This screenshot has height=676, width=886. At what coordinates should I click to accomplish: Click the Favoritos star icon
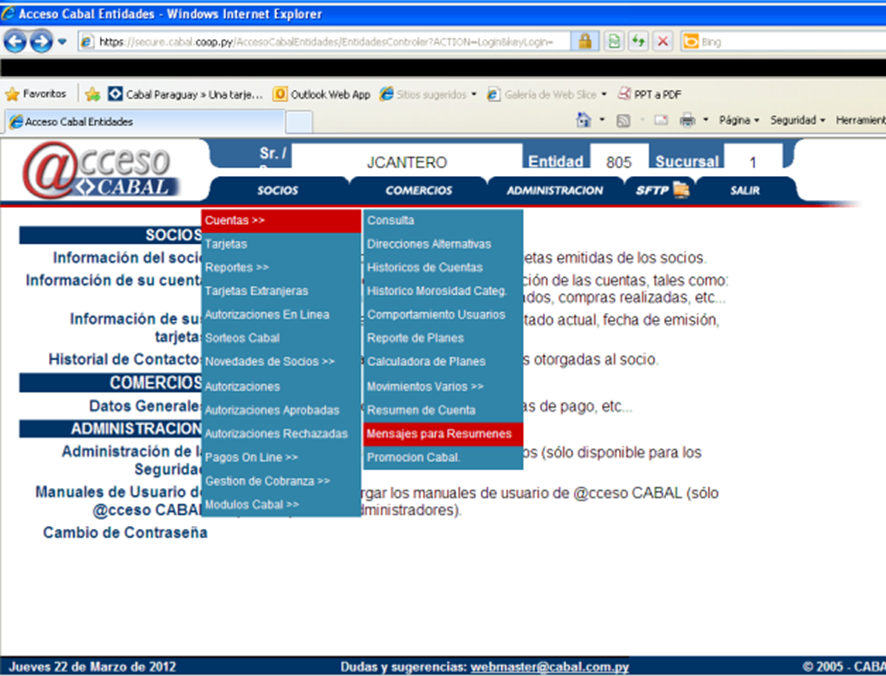tap(13, 94)
